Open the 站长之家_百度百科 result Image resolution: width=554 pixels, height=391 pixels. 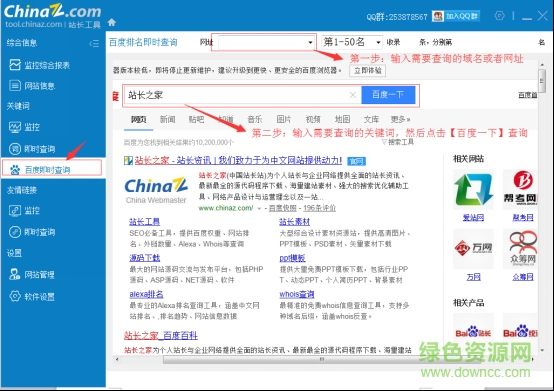[x=161, y=336]
